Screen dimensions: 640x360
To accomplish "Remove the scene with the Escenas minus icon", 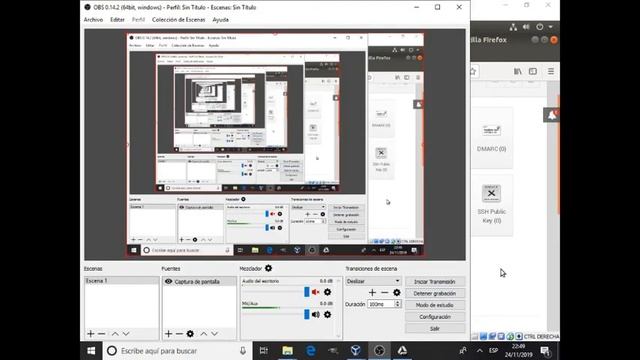I will pos(102,334).
